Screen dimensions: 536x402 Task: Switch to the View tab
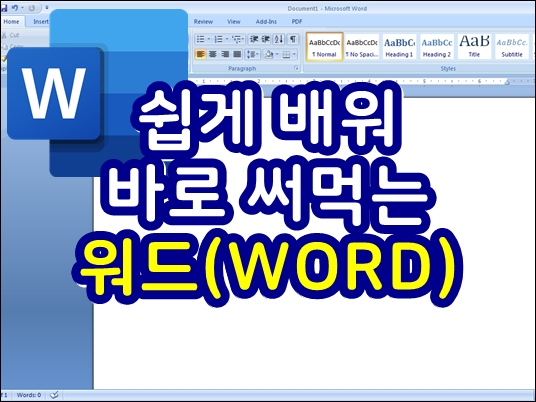233,22
